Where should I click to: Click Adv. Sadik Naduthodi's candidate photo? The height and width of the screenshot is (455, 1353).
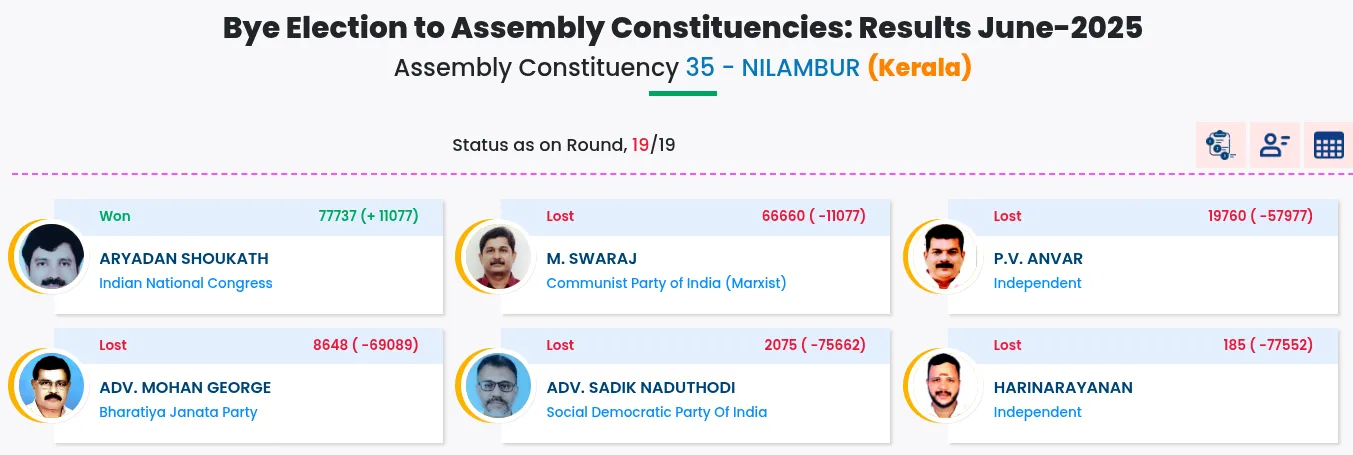tap(498, 386)
